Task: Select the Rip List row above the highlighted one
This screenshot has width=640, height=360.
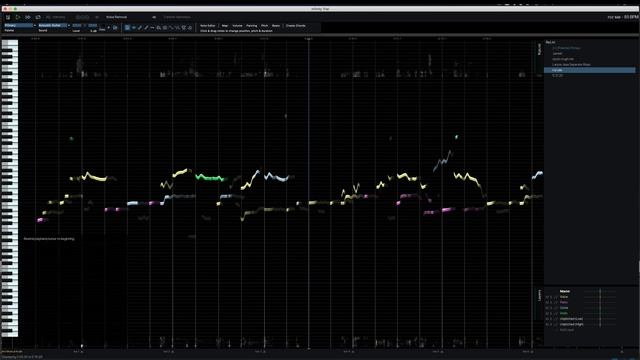Action: (x=589, y=64)
